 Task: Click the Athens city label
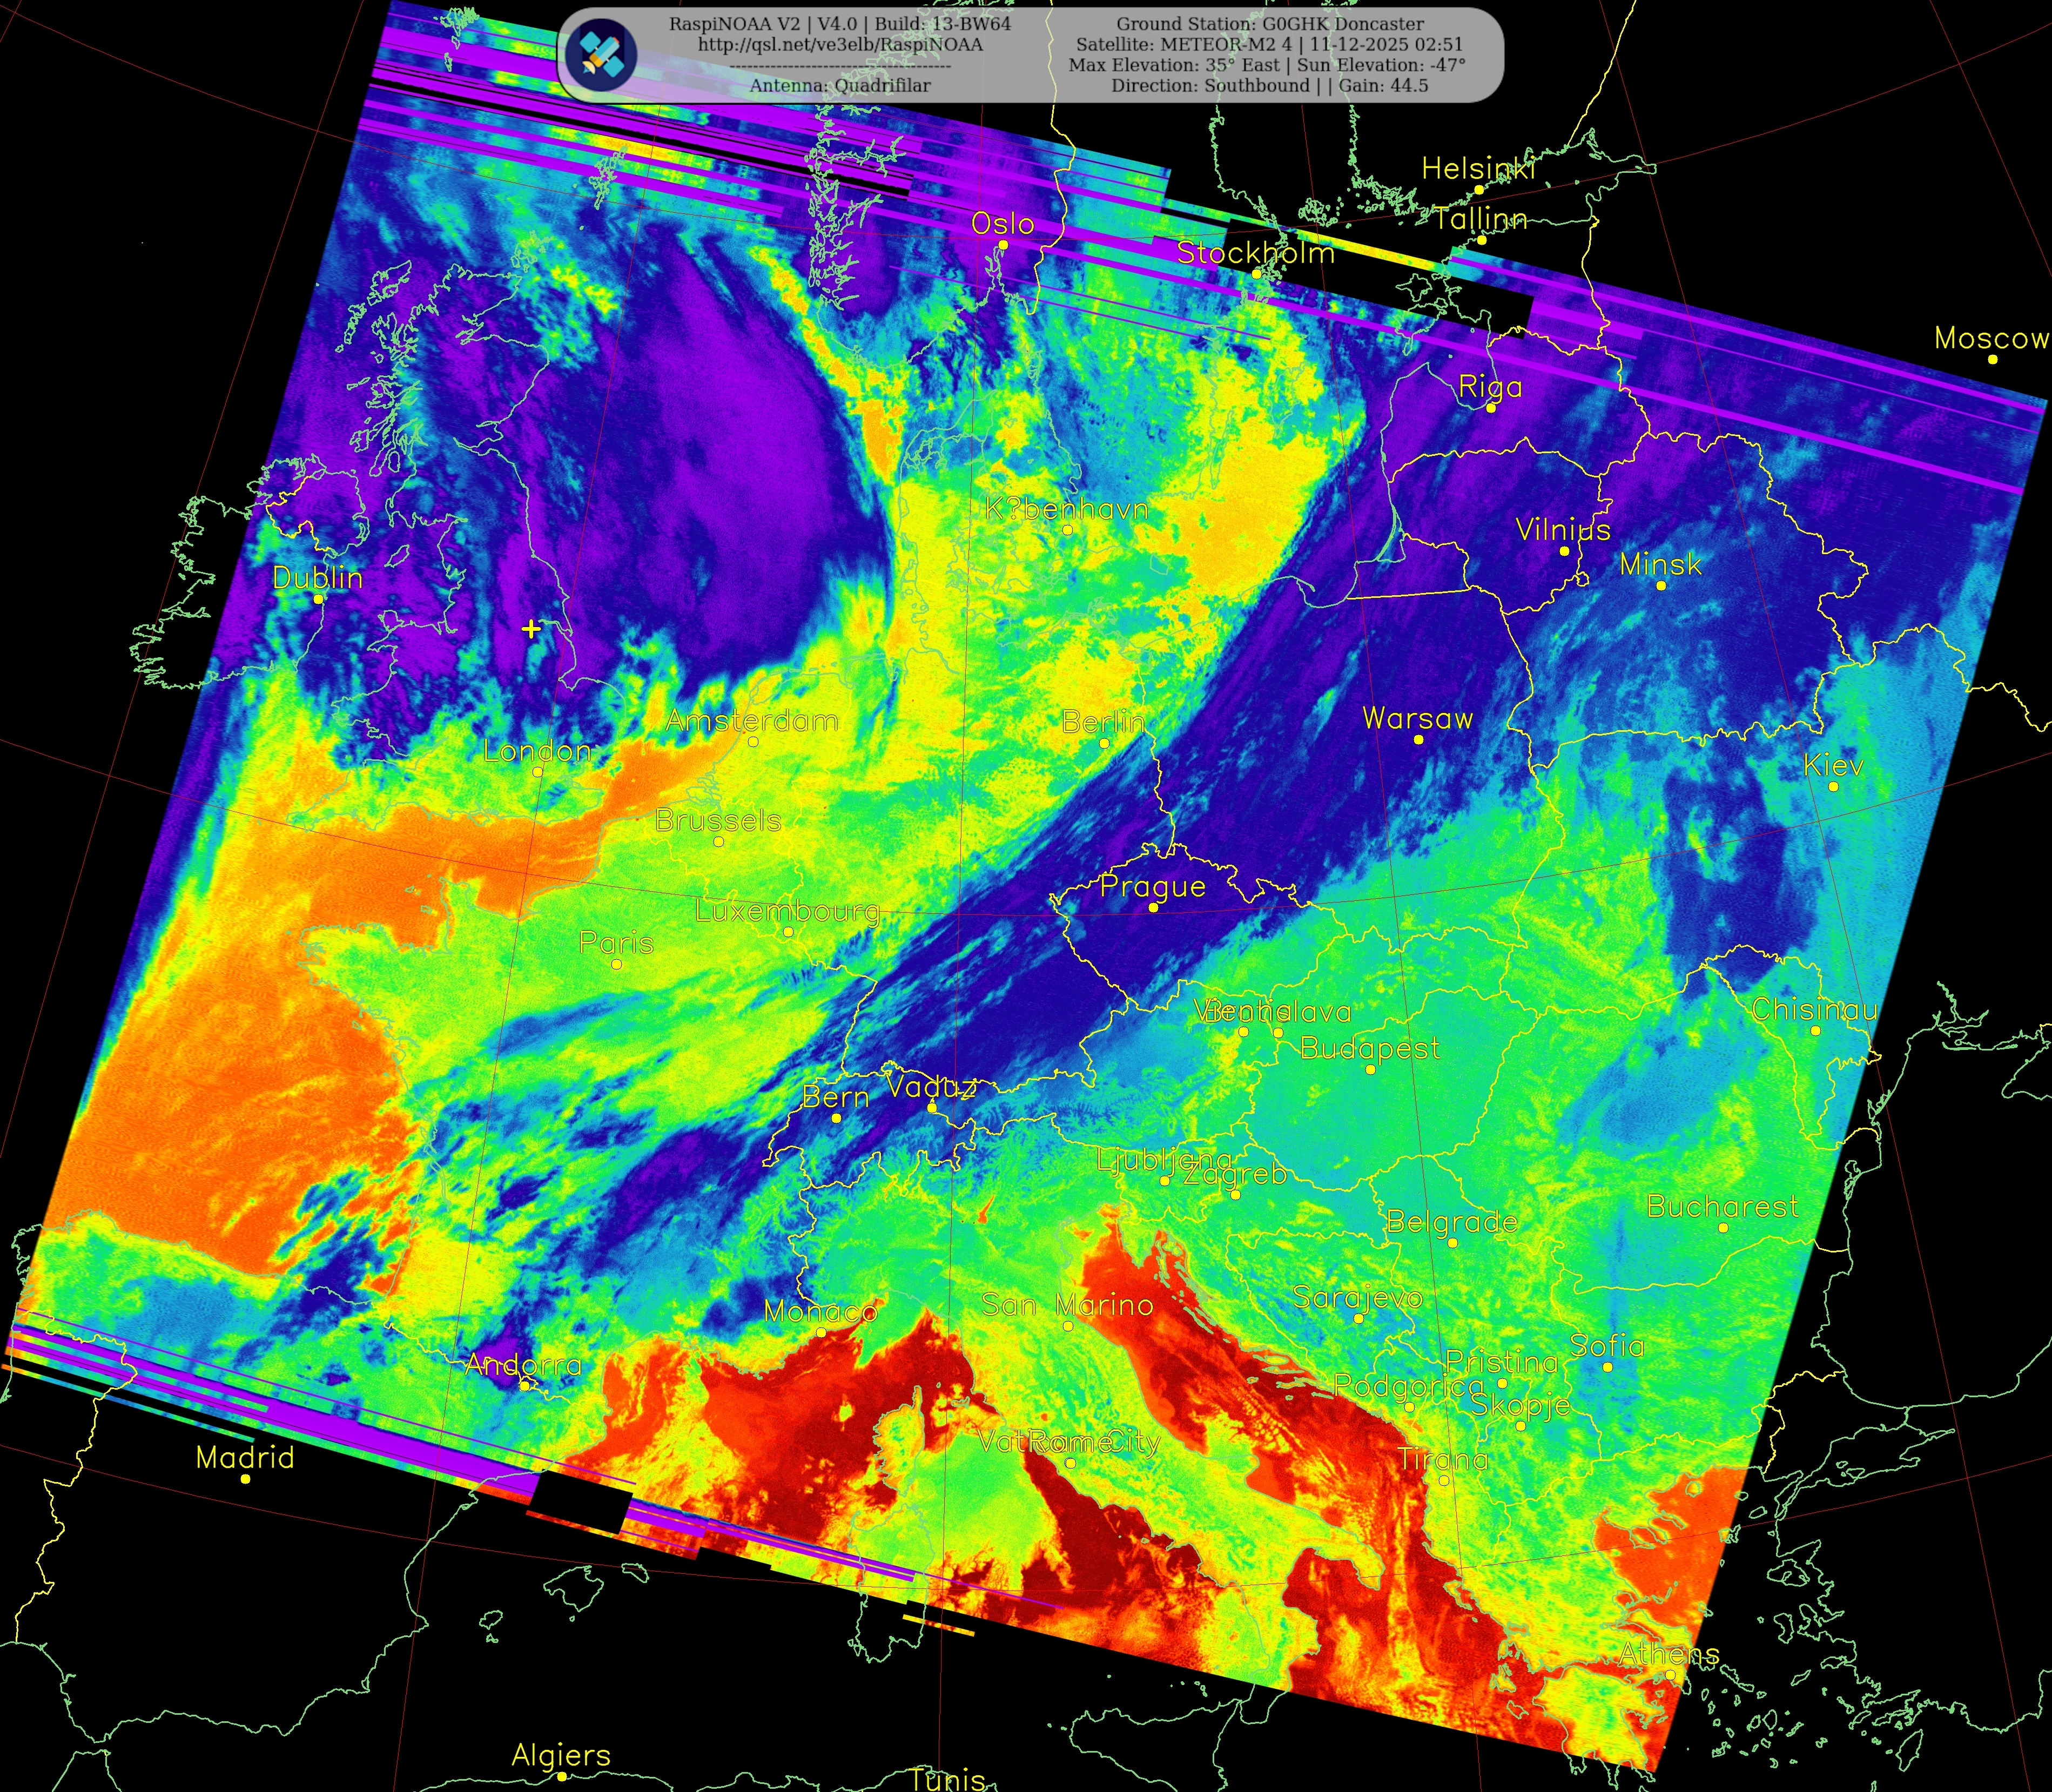(1669, 1654)
